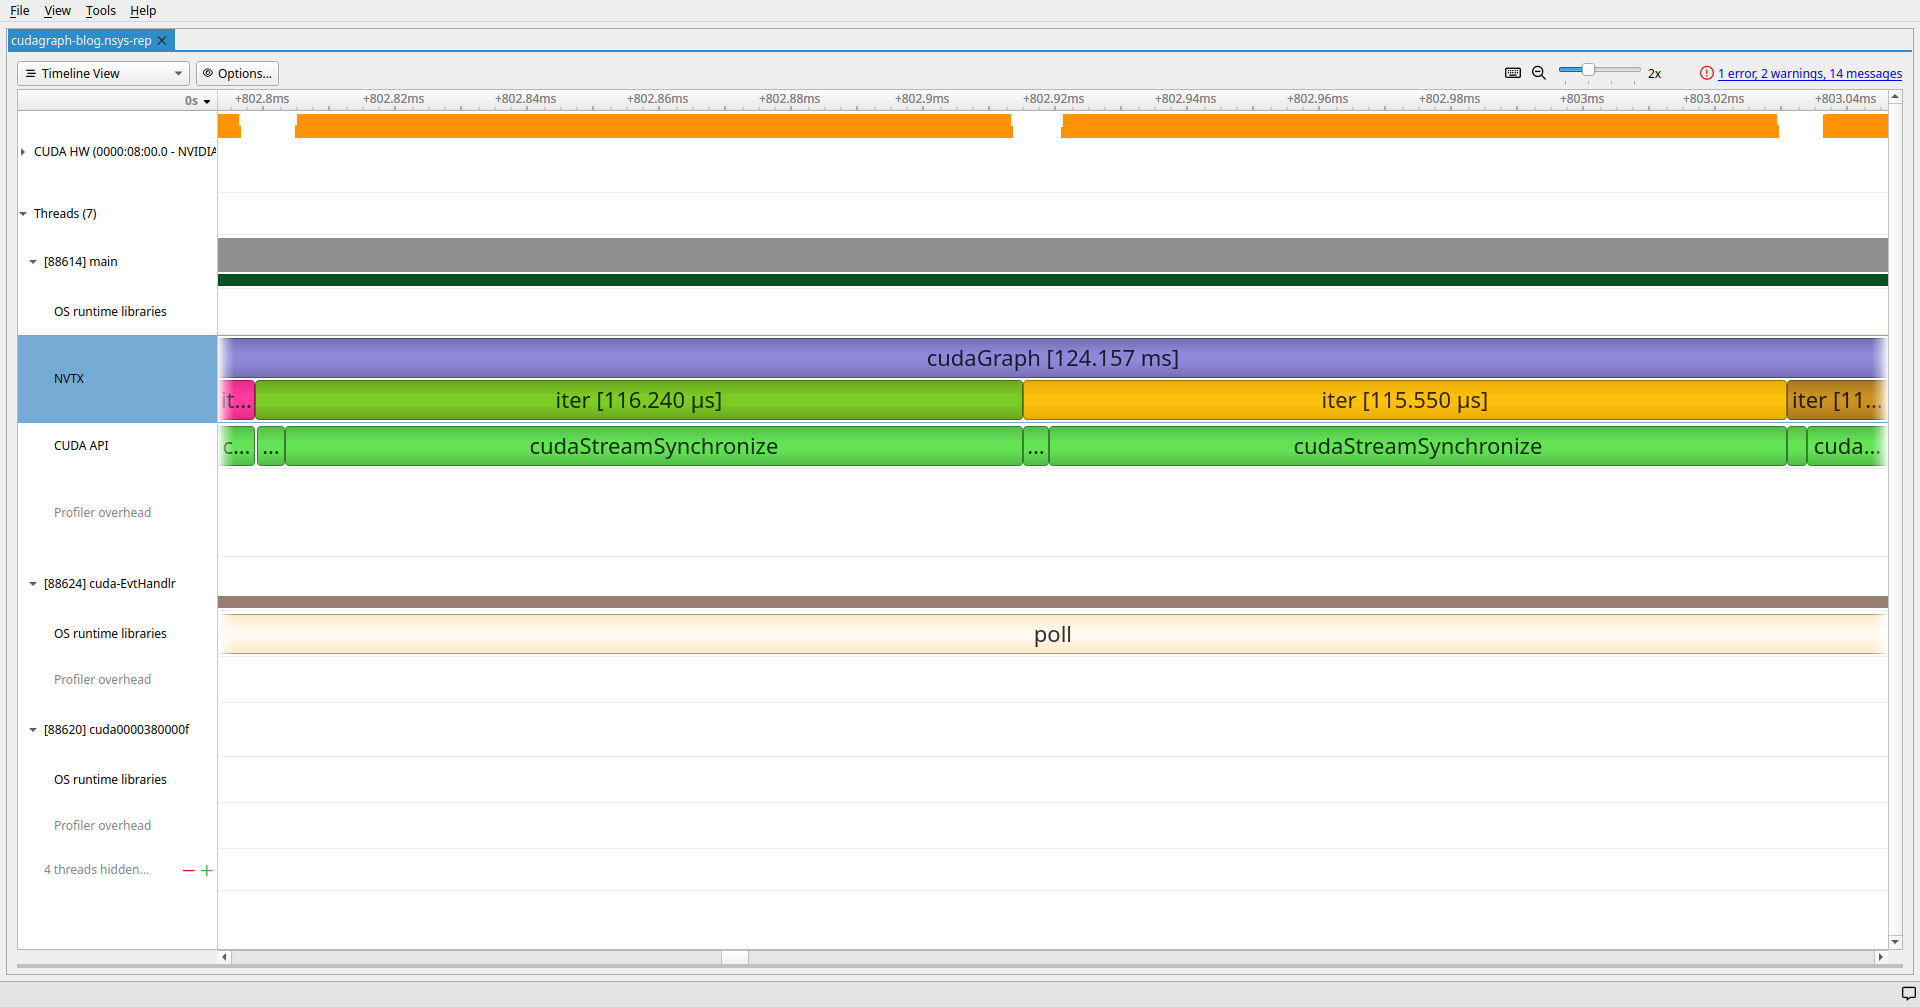1920x1007 pixels.
Task: Click the chat bubble icon in status bar
Action: [1908, 993]
